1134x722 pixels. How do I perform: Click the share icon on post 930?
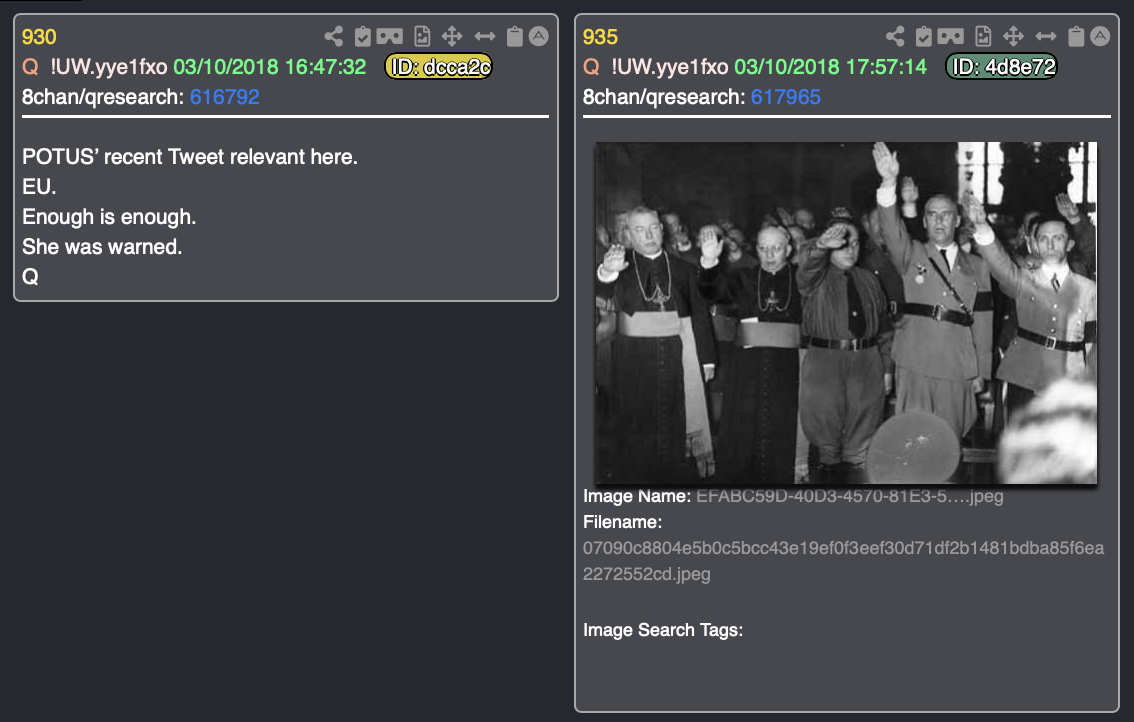[333, 36]
